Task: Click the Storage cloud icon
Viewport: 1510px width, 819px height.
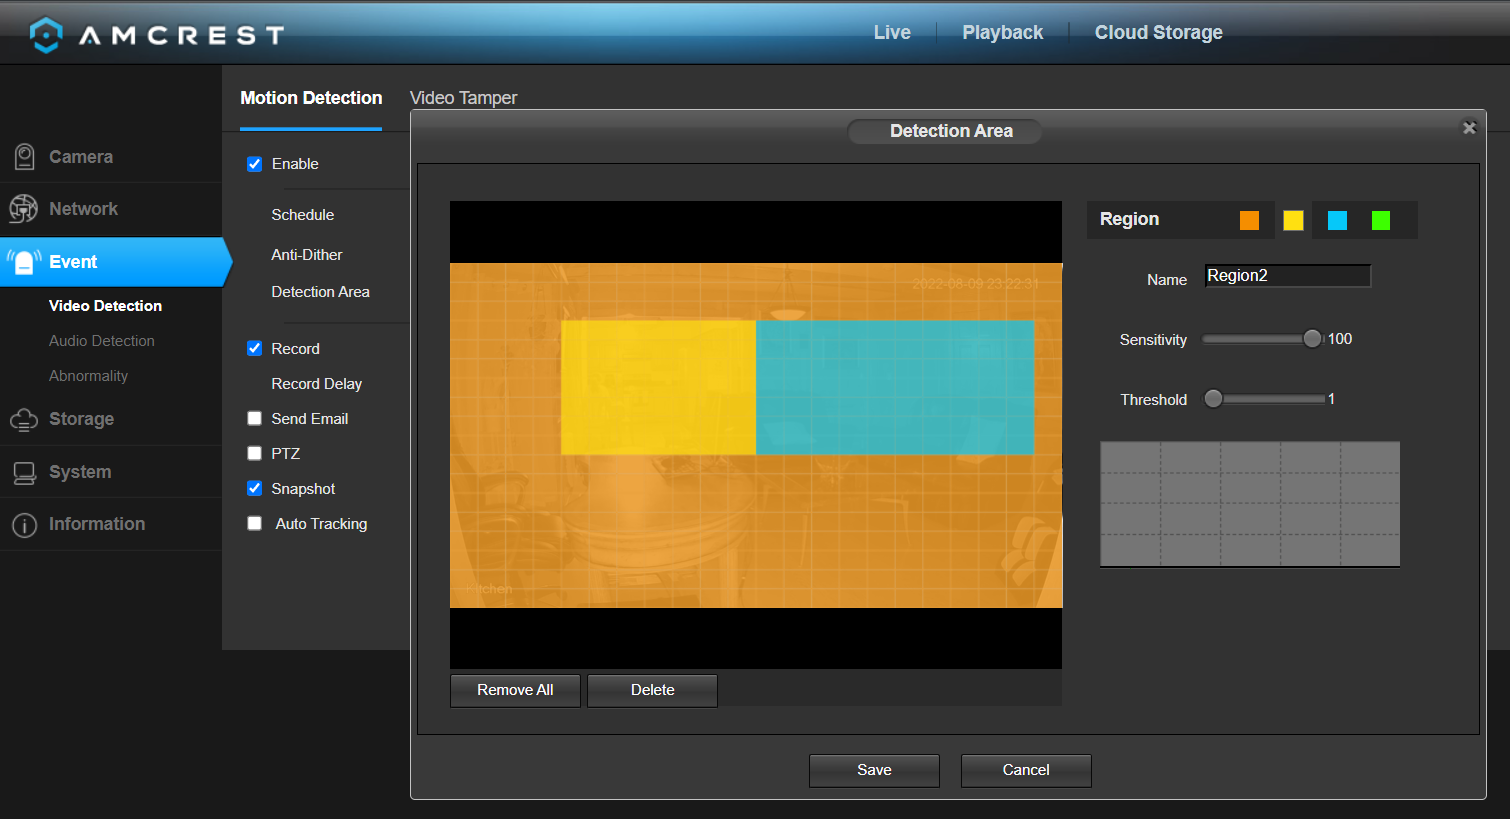Action: click(x=24, y=420)
